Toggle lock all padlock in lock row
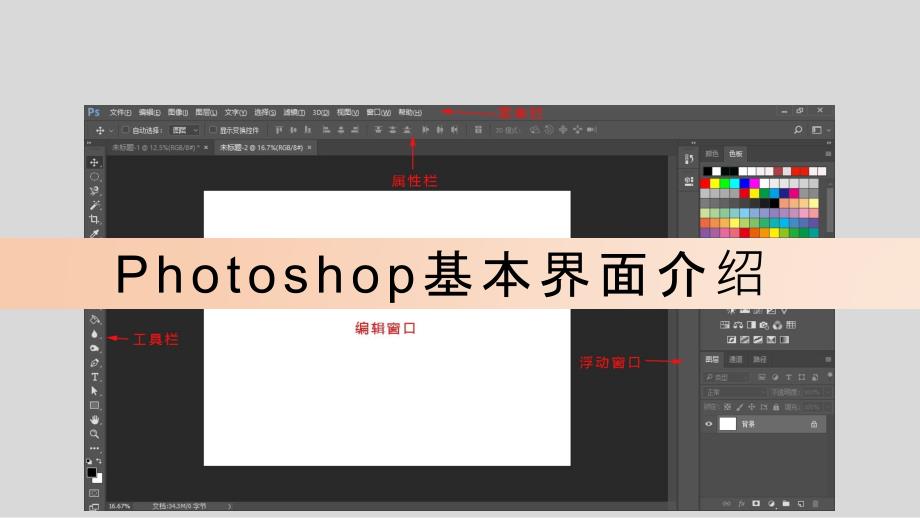920x518 pixels. tap(776, 407)
